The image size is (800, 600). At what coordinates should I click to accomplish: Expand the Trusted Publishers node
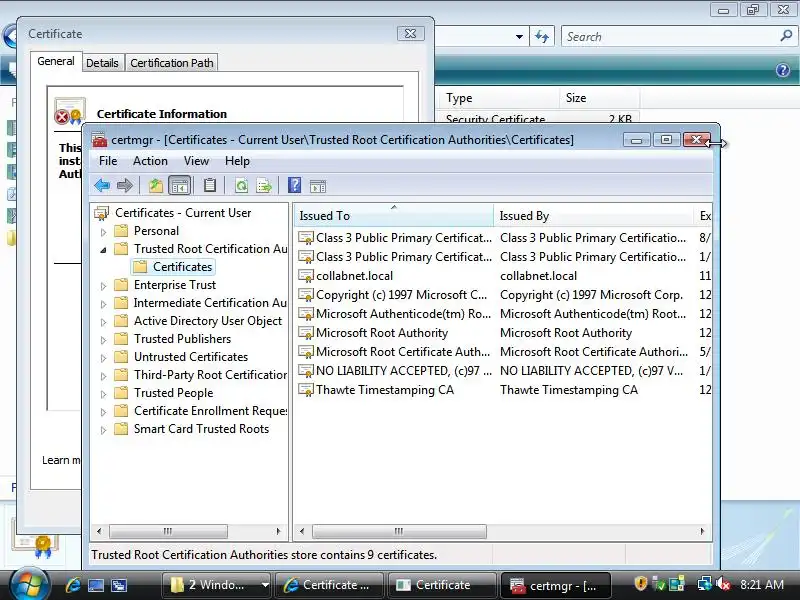pos(103,340)
